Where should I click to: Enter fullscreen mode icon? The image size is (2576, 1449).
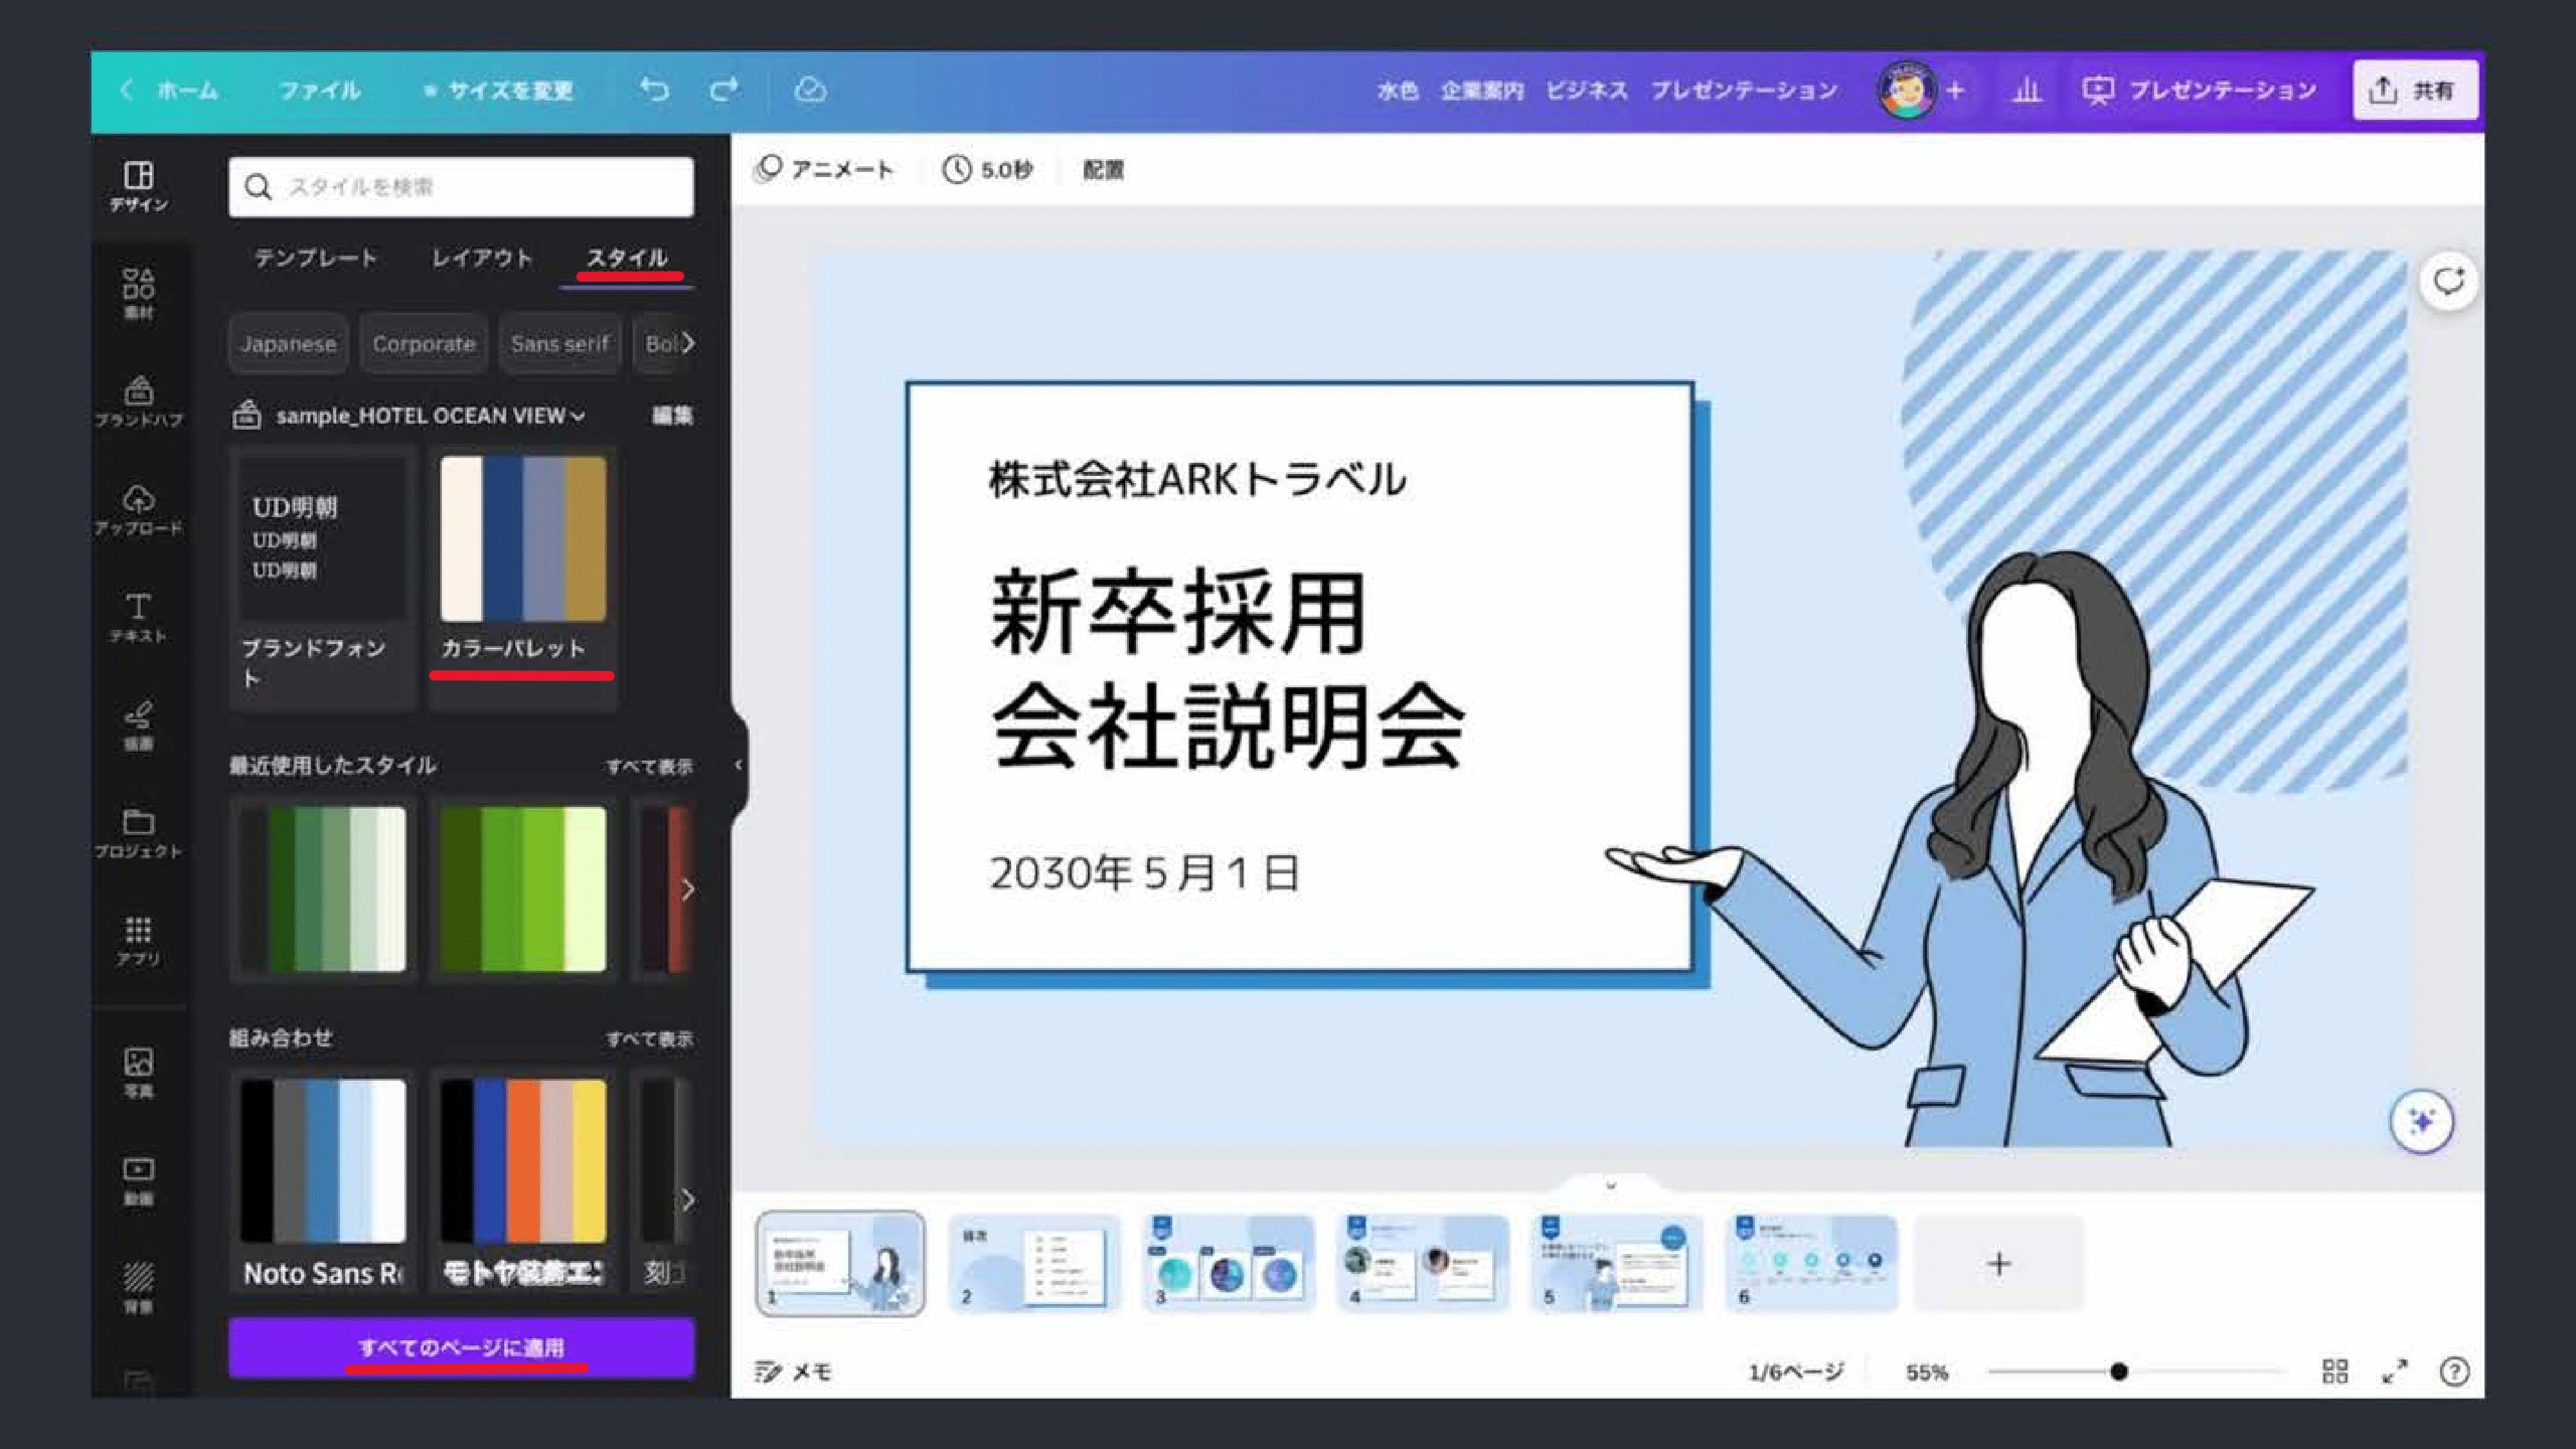[x=2395, y=1371]
